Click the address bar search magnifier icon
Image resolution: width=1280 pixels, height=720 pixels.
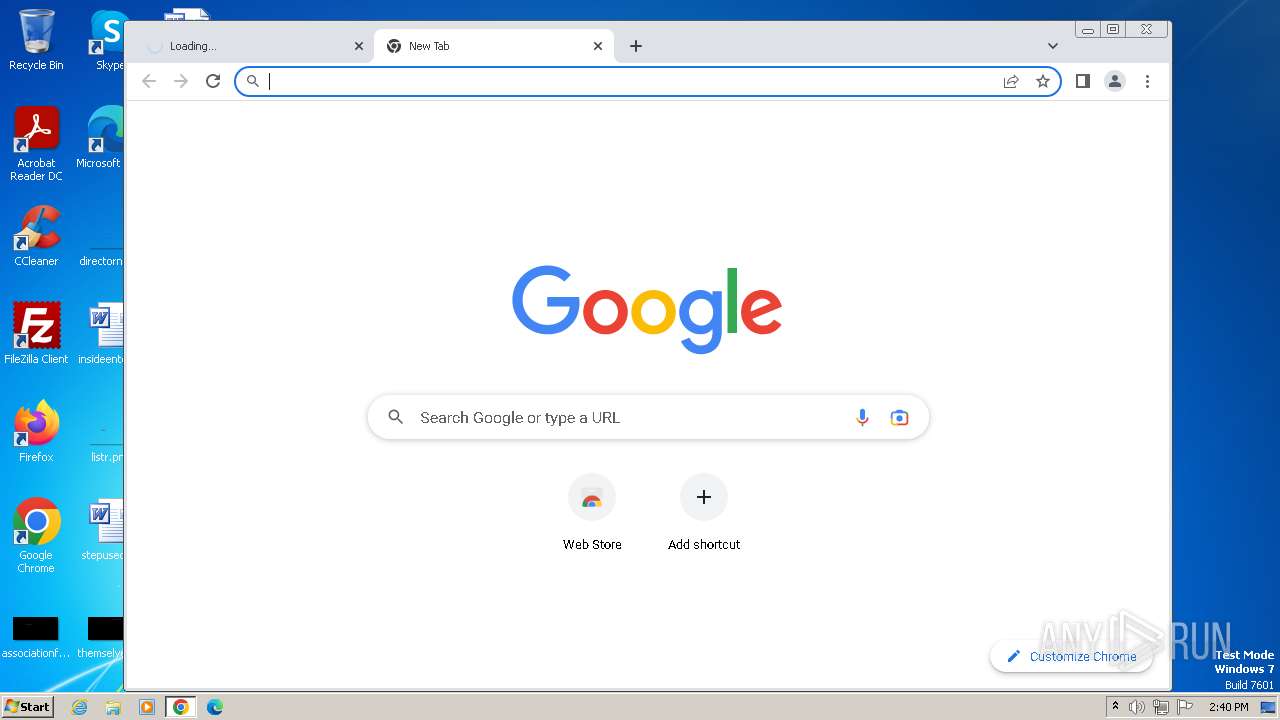(253, 81)
